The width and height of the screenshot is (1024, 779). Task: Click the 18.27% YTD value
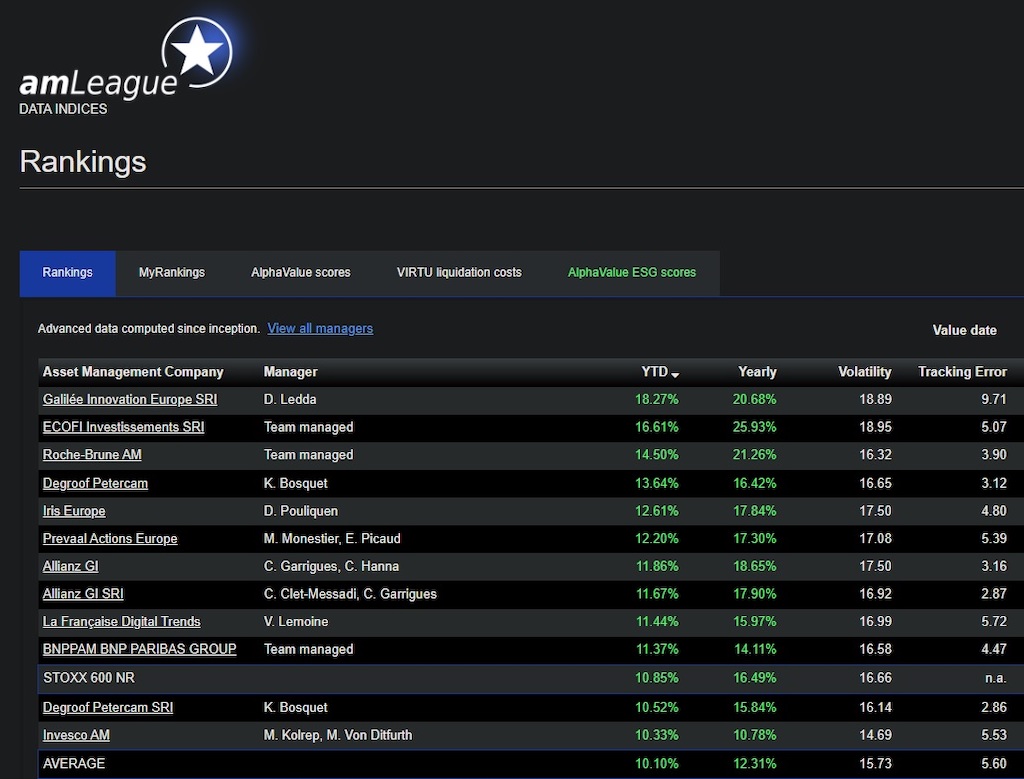point(656,400)
